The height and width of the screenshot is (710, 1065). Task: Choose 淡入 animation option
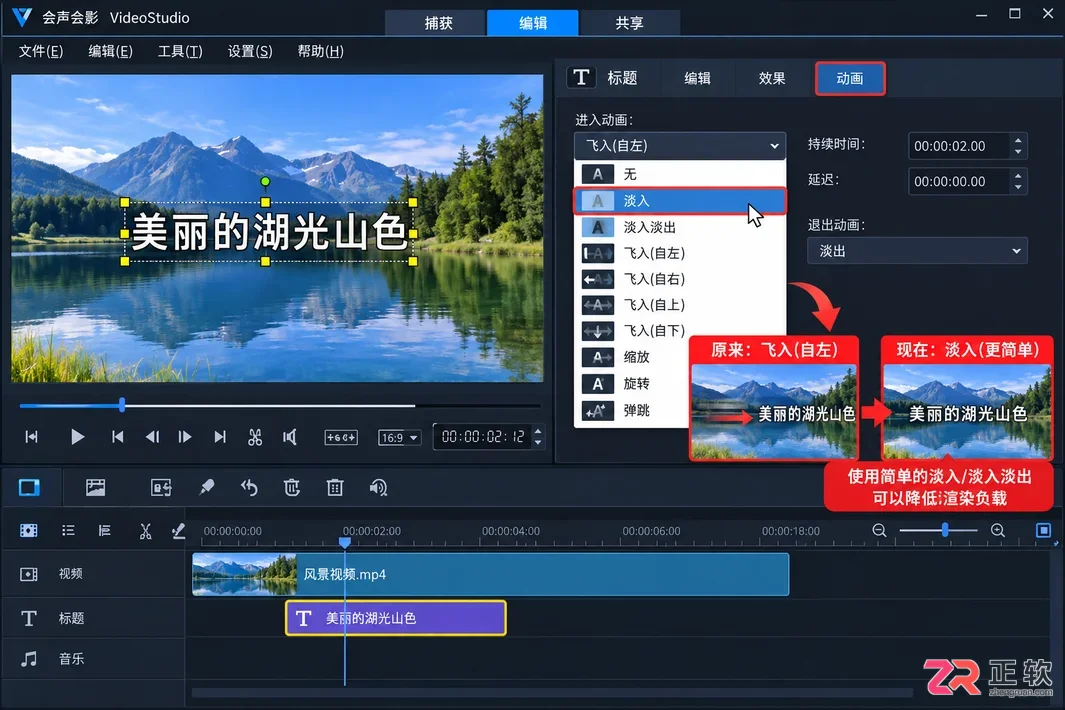tap(680, 201)
